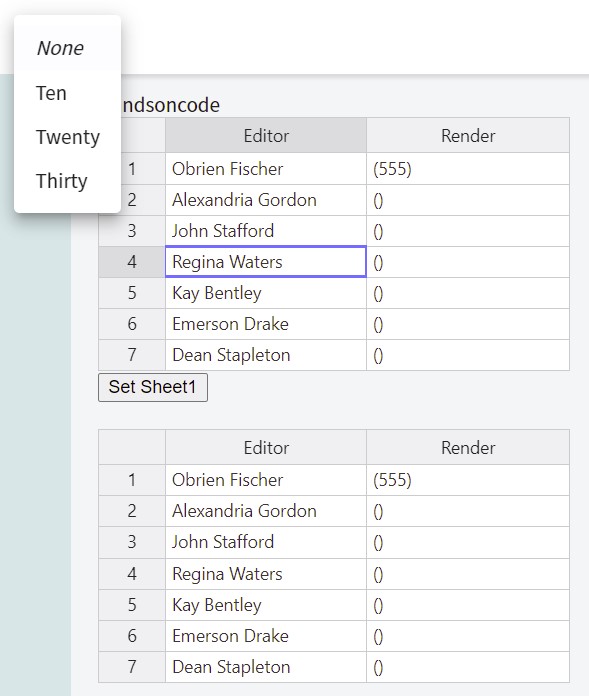Screen dimensions: 589x696
Task: Click Emerson Drake in the bottom table
Action: (x=266, y=636)
